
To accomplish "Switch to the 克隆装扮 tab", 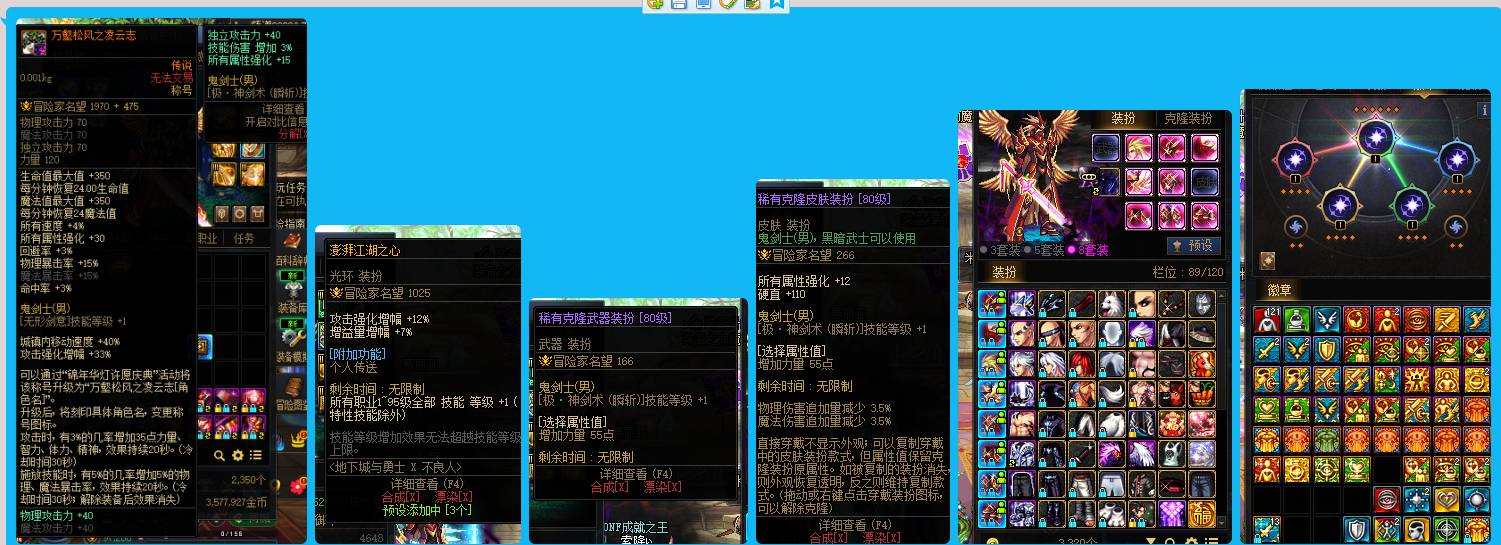I will 1187,118.
